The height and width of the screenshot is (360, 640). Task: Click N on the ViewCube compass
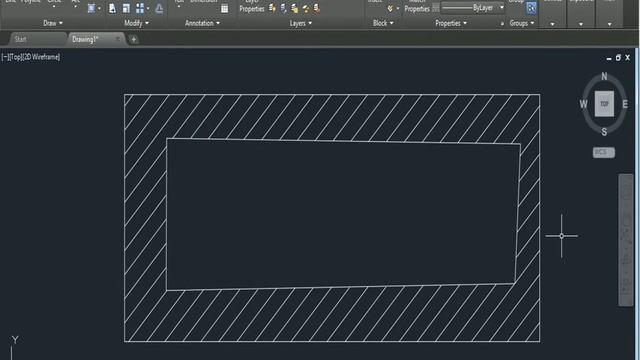point(604,76)
